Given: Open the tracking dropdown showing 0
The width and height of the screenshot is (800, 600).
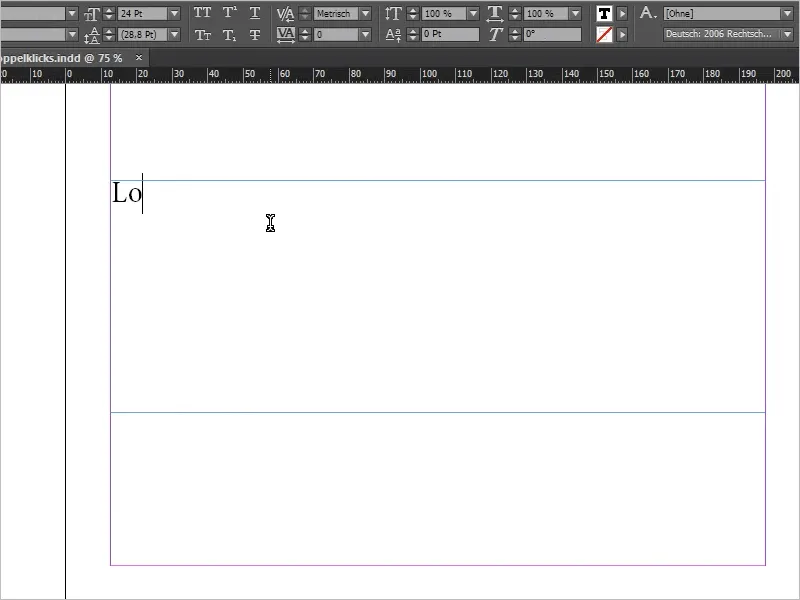Looking at the screenshot, I should (365, 35).
